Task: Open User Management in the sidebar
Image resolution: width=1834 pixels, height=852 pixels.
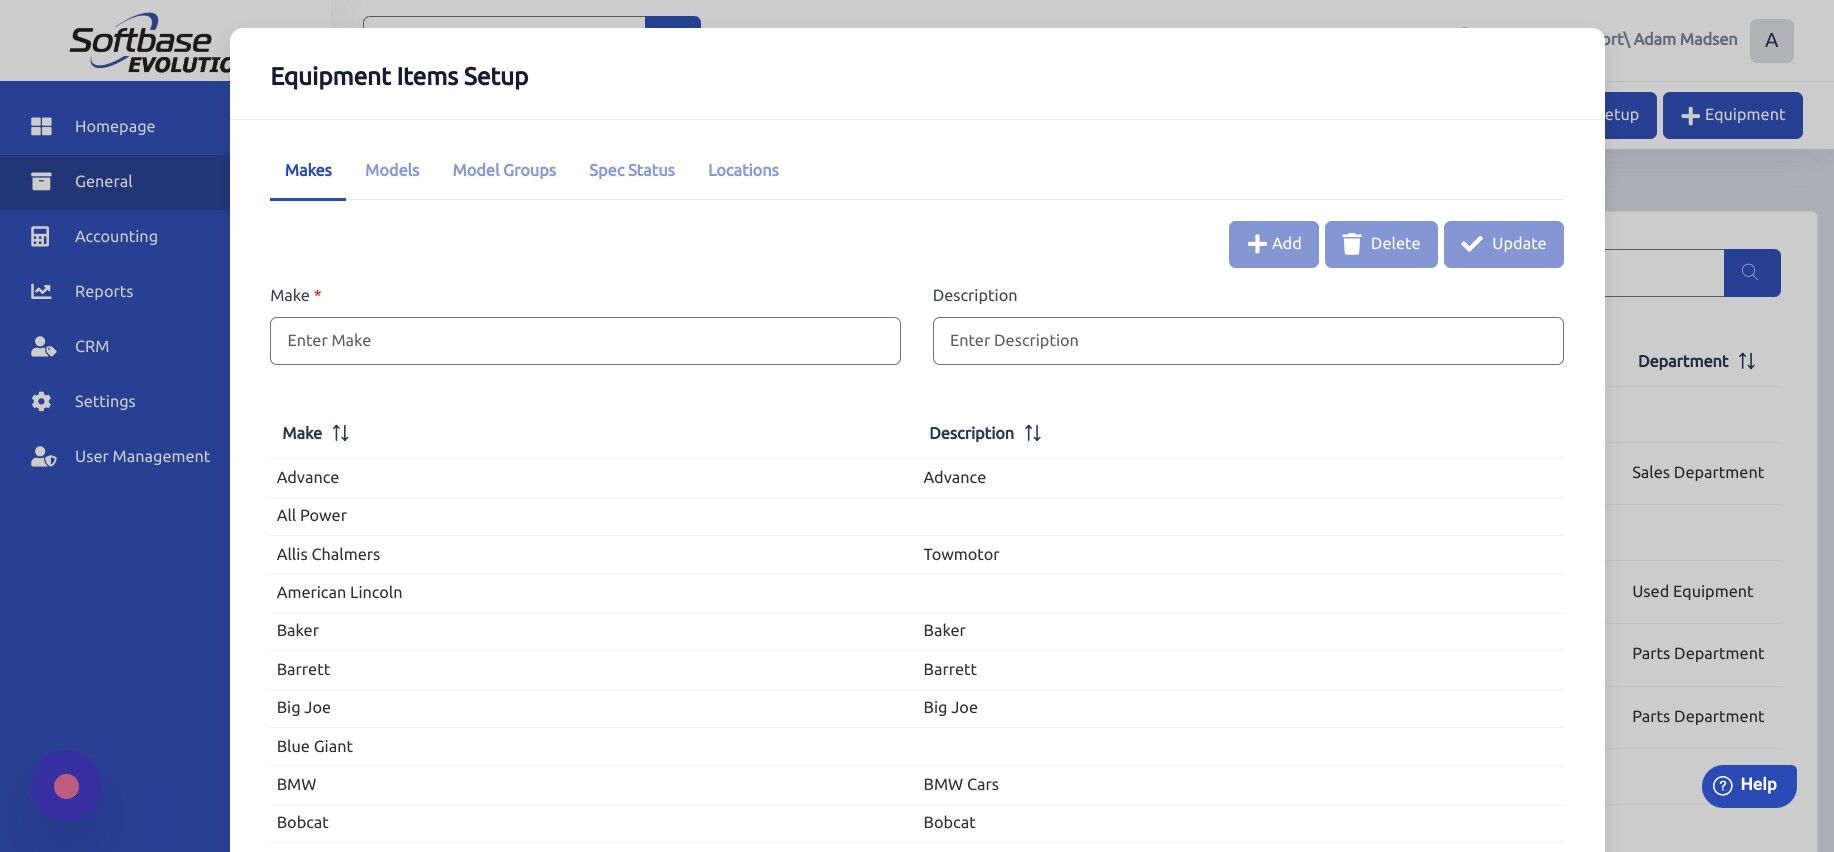Action: 115,456
